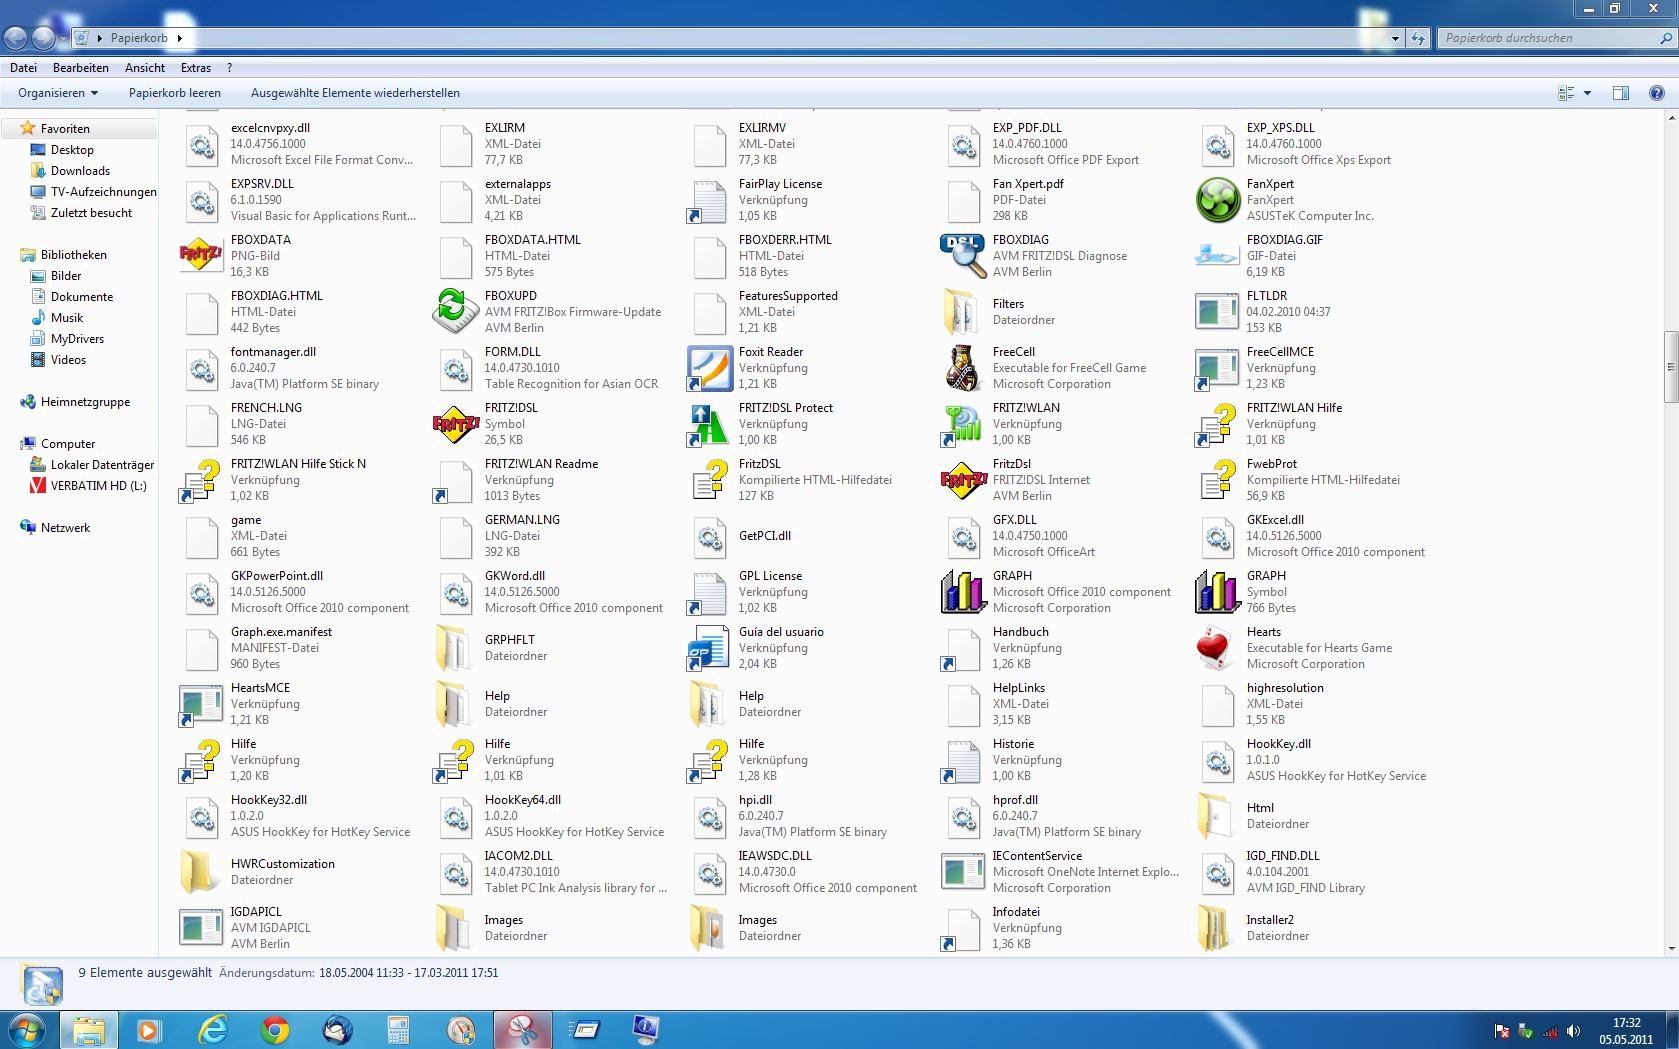1679x1049 pixels.
Task: Click the scrollbar down arrow
Action: coord(1670,948)
